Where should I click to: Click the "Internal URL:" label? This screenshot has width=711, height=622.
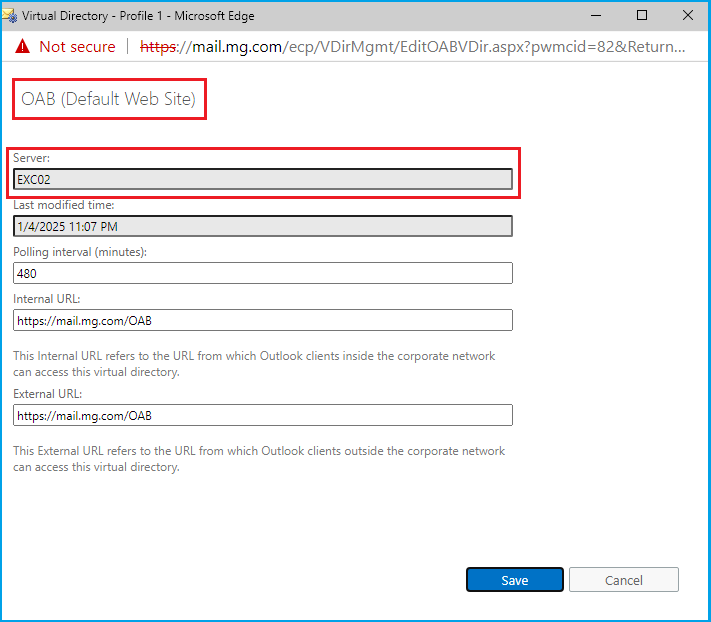coord(46,299)
